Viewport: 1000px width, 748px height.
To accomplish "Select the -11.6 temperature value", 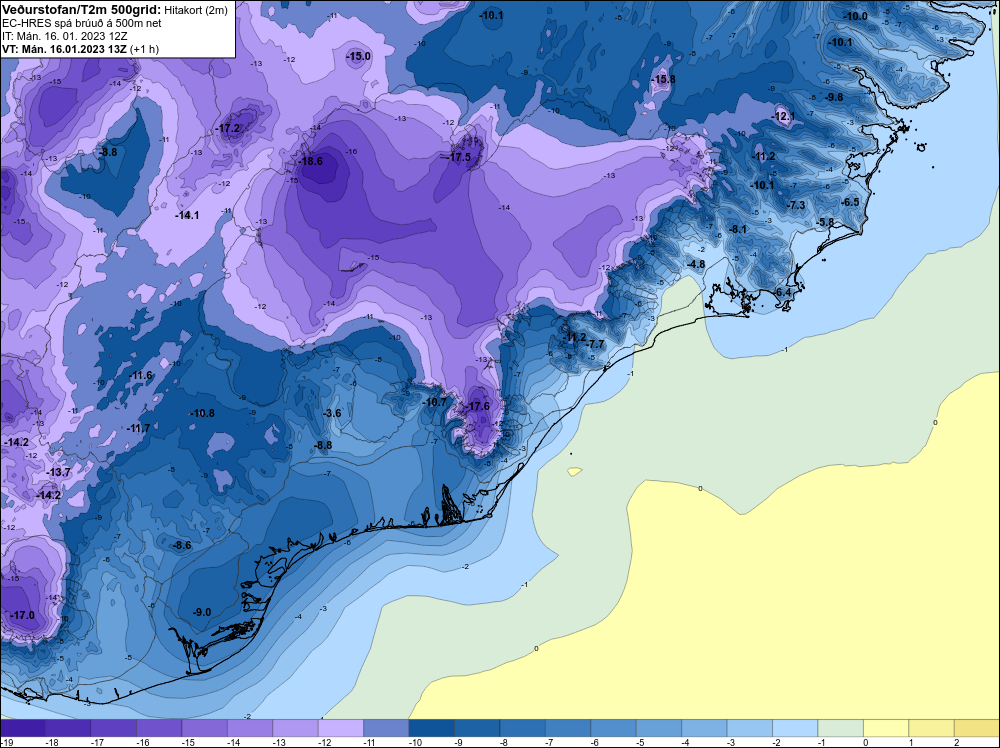I will [141, 376].
